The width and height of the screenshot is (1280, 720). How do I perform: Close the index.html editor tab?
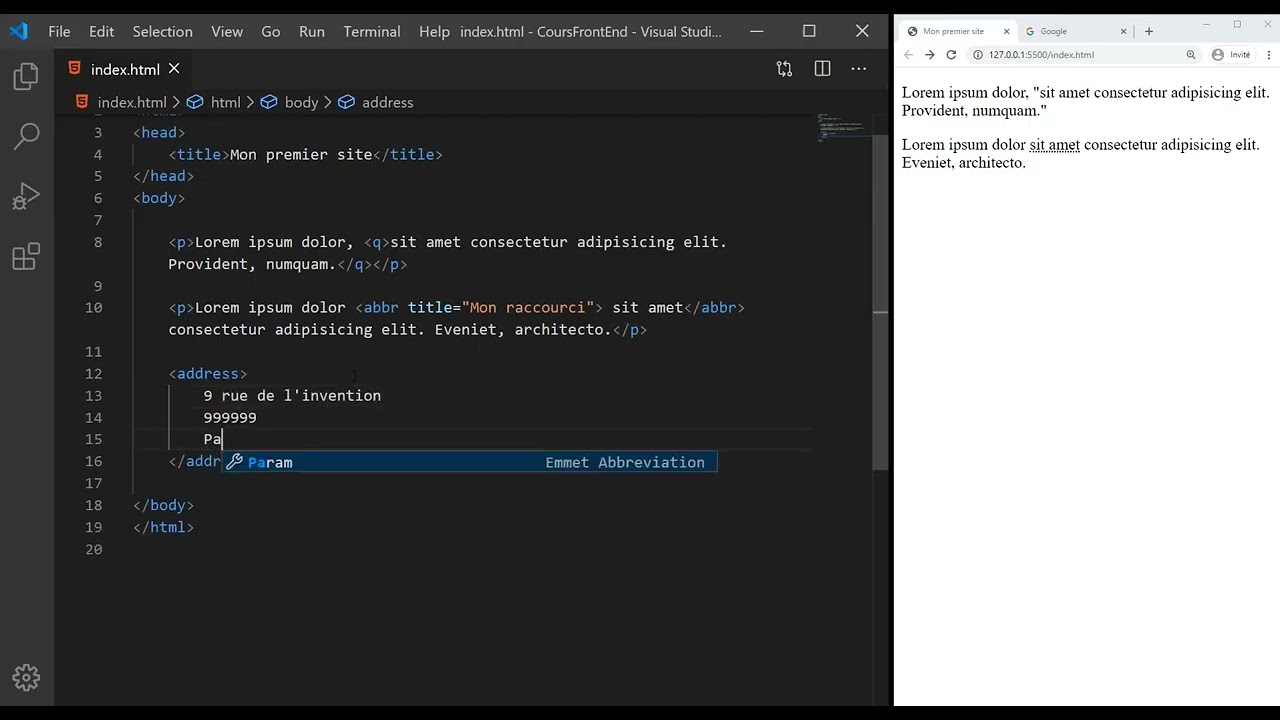174,69
